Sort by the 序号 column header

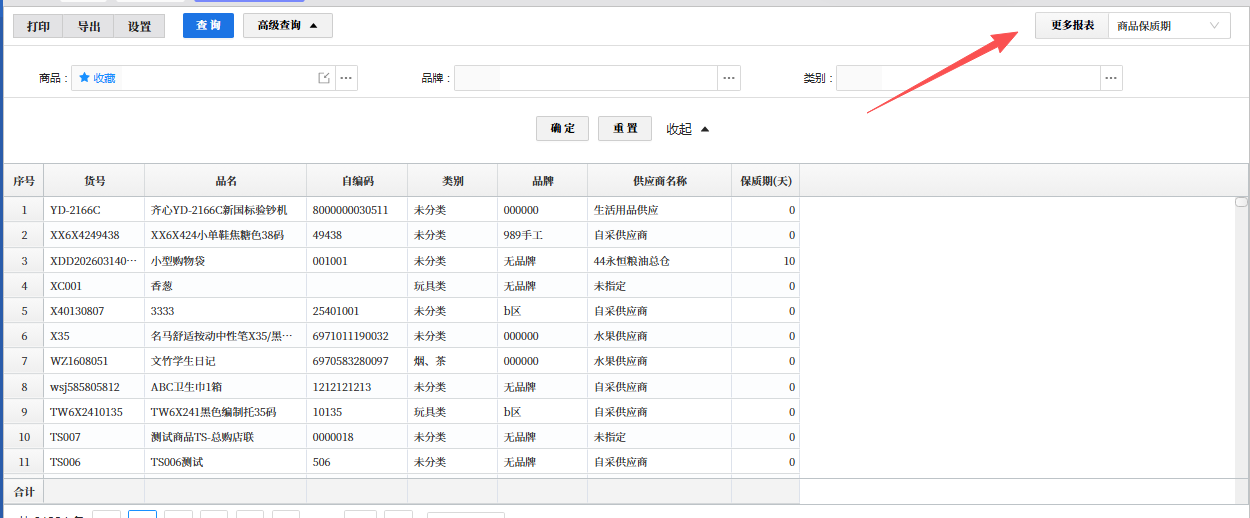click(24, 181)
